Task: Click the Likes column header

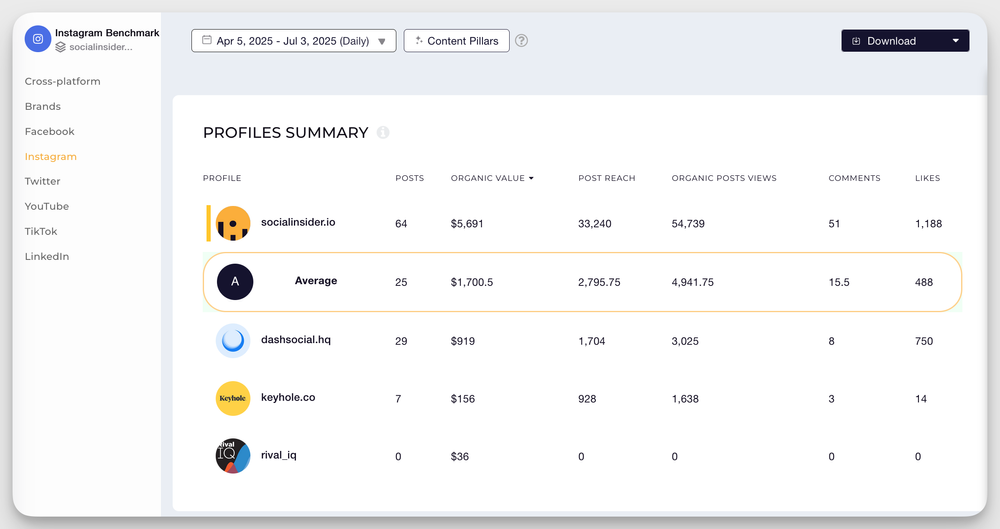Action: [927, 178]
